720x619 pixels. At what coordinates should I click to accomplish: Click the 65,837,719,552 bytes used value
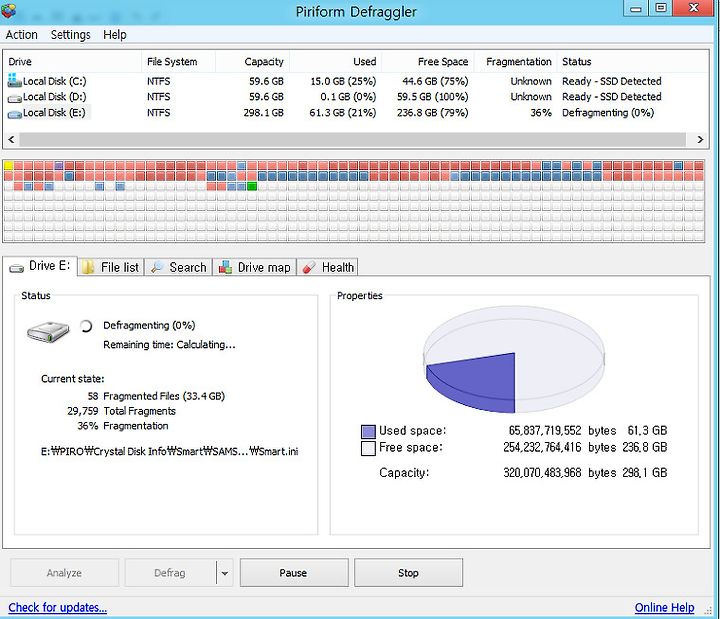click(562, 431)
